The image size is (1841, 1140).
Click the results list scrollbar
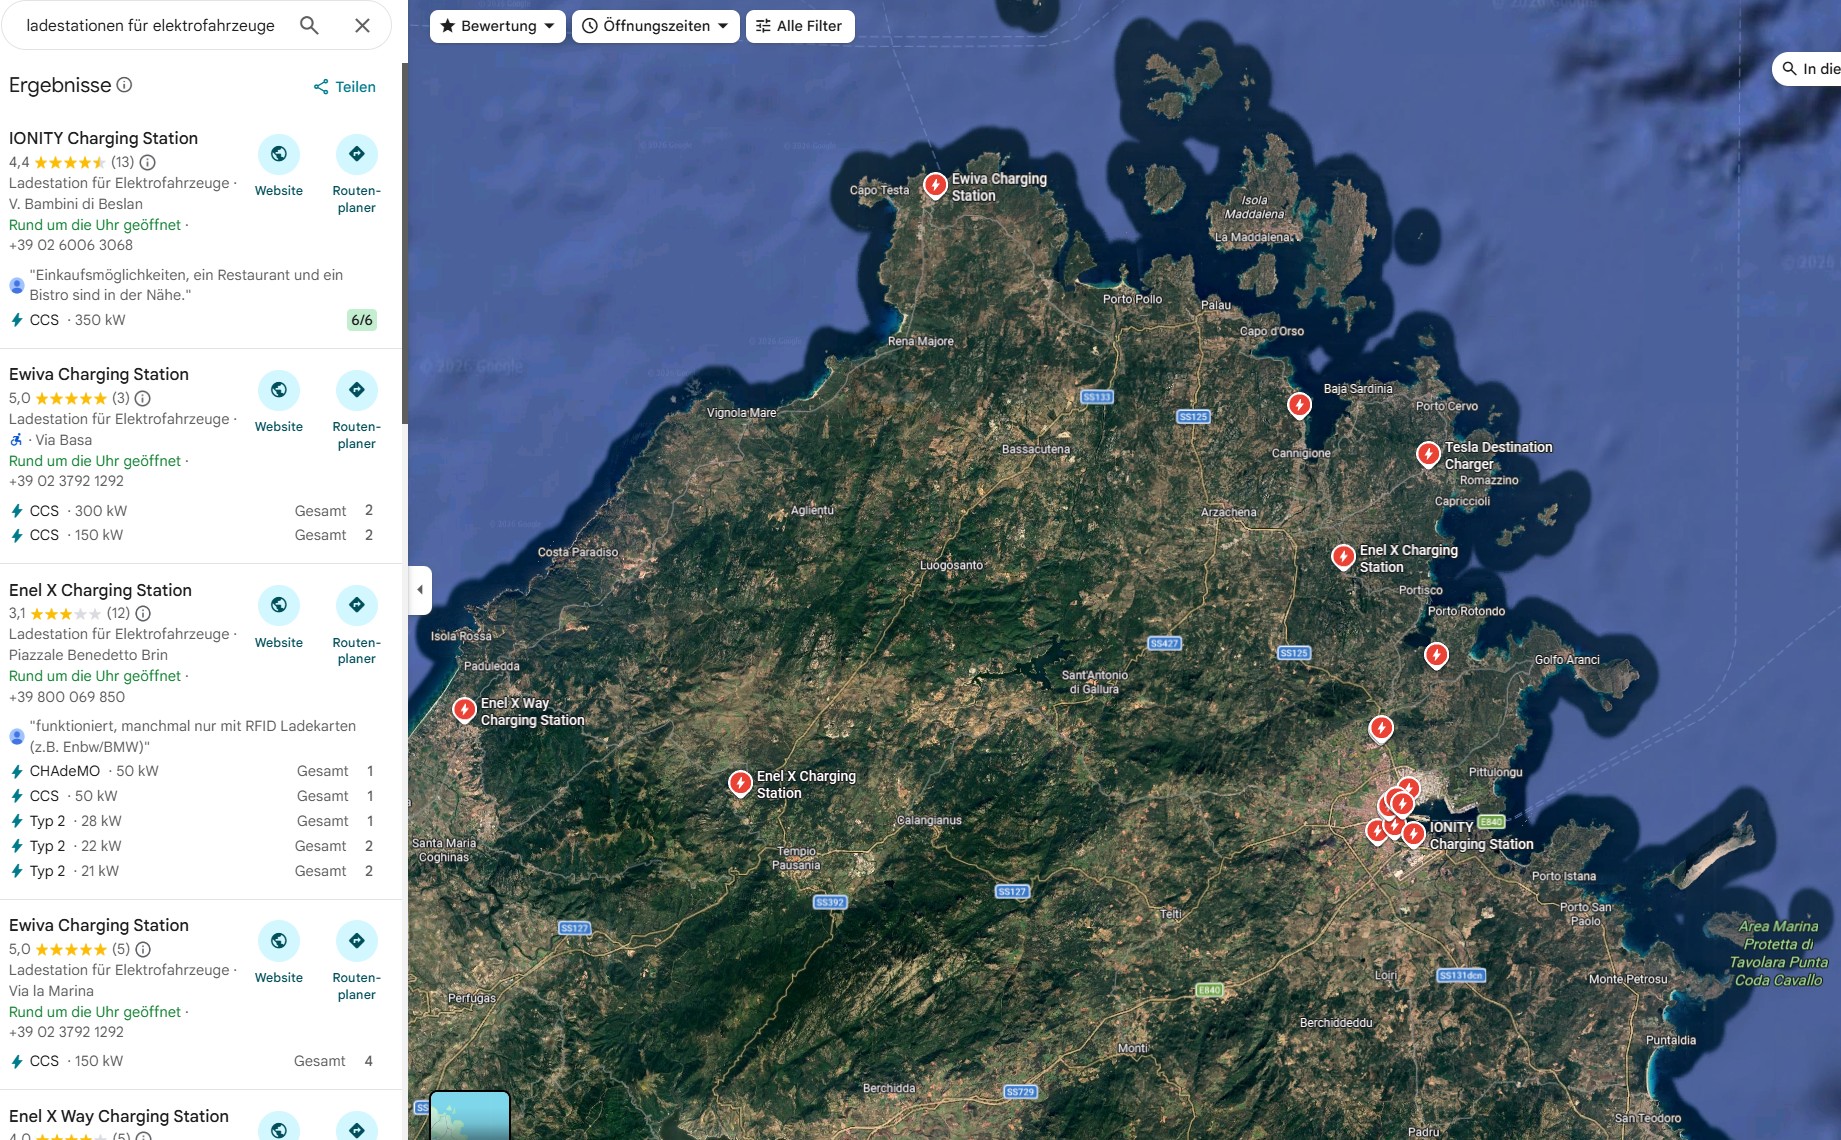tap(404, 240)
